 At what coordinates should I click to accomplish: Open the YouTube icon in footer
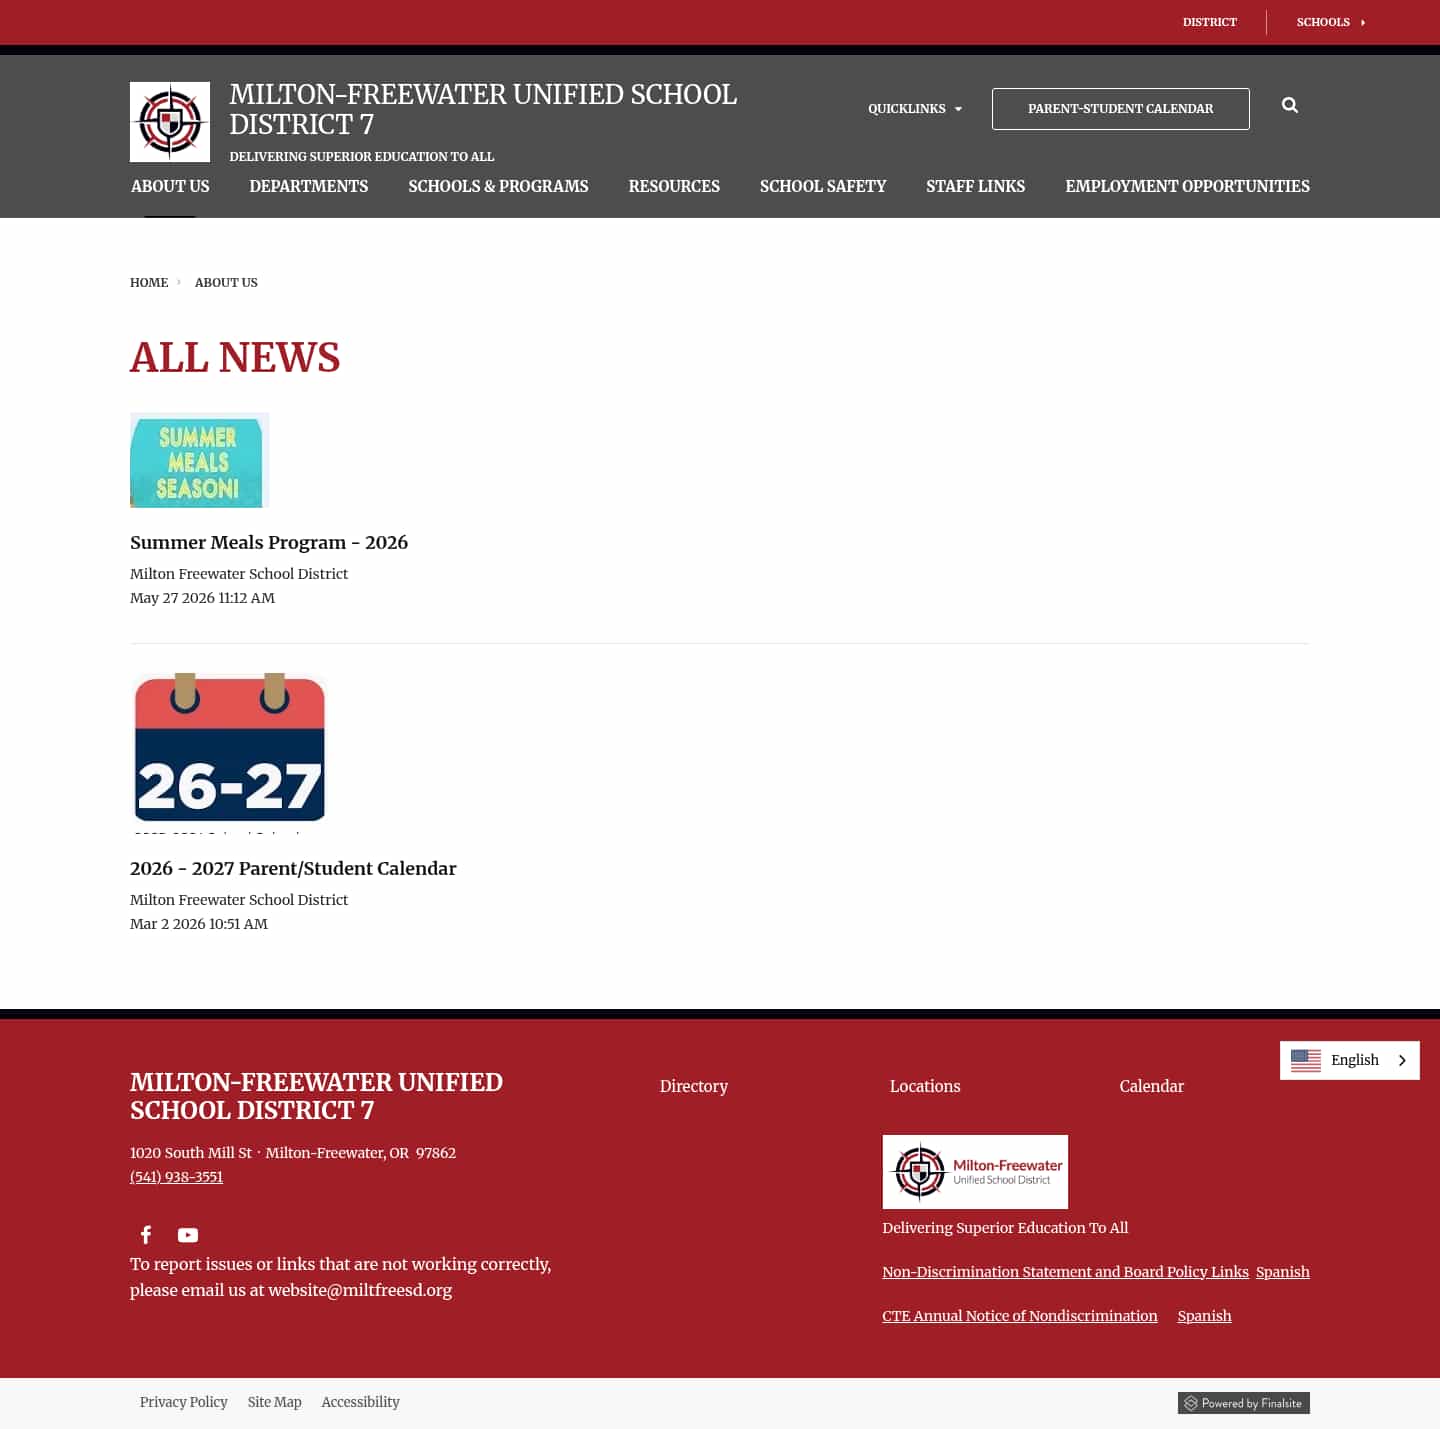pyautogui.click(x=188, y=1235)
